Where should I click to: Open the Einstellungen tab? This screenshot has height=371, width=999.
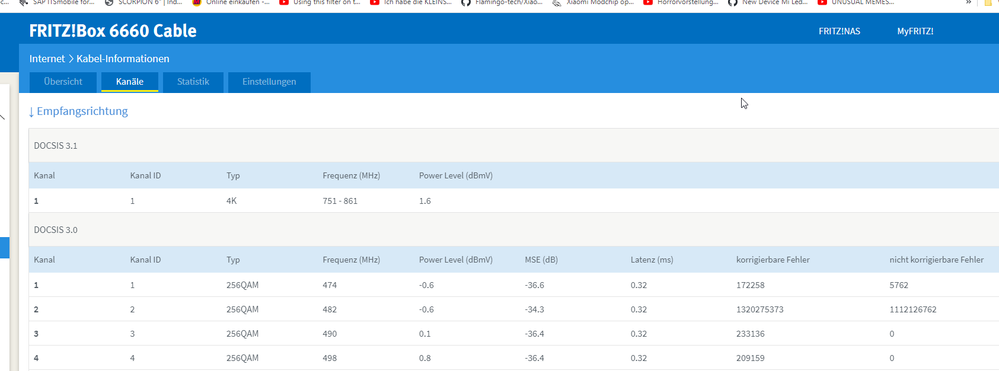[270, 82]
